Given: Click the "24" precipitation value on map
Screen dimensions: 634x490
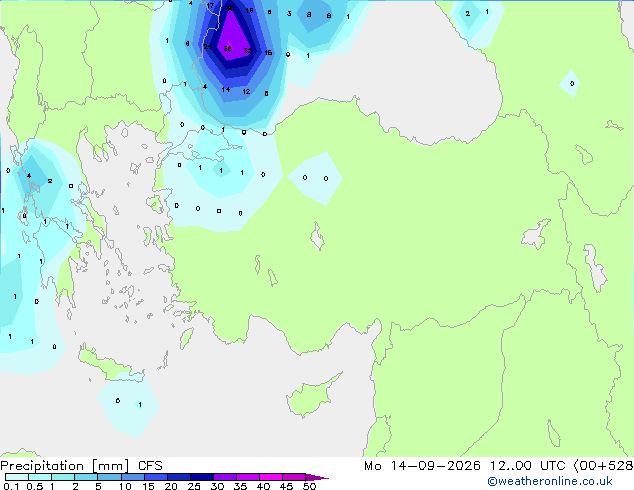Looking at the screenshot, I should [207, 46].
